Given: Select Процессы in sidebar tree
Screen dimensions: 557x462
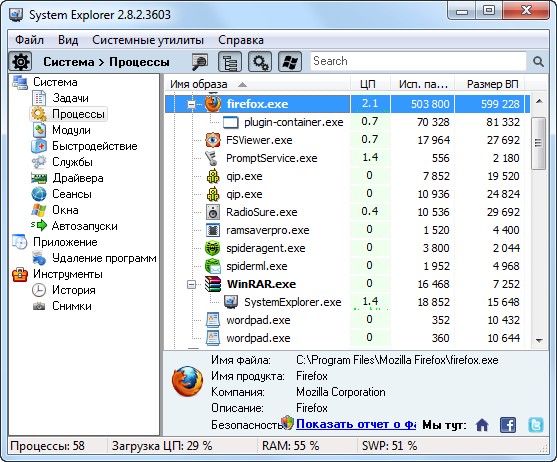Looking at the screenshot, I should [x=78, y=114].
